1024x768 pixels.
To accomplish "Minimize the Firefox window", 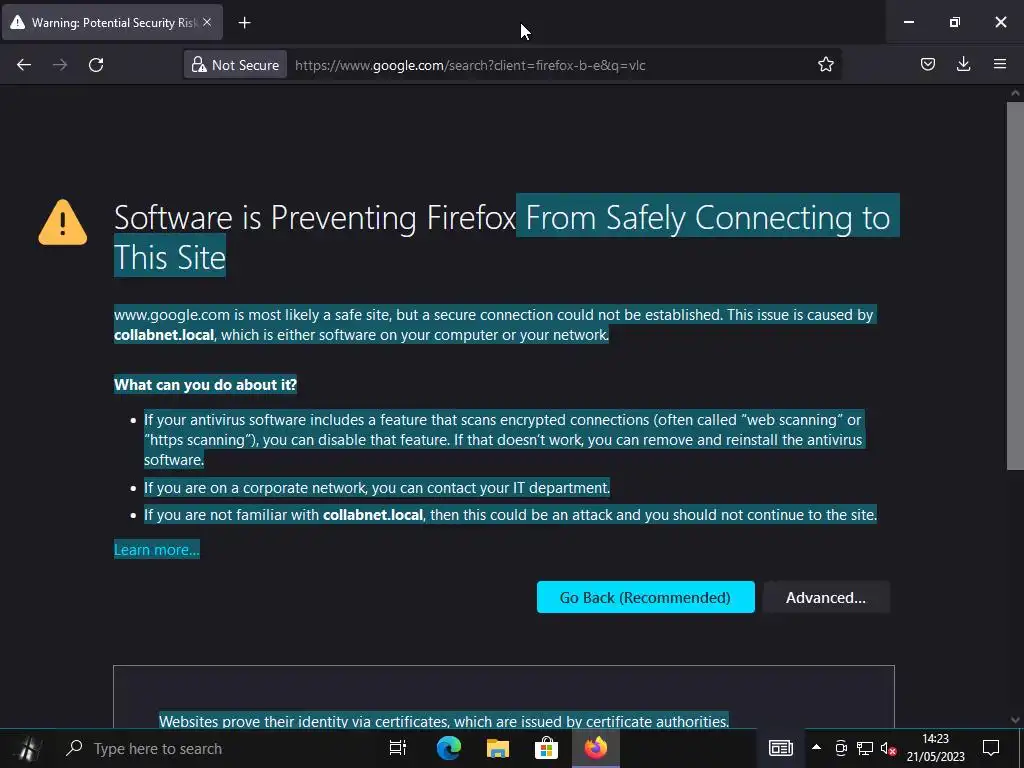I will (x=908, y=22).
